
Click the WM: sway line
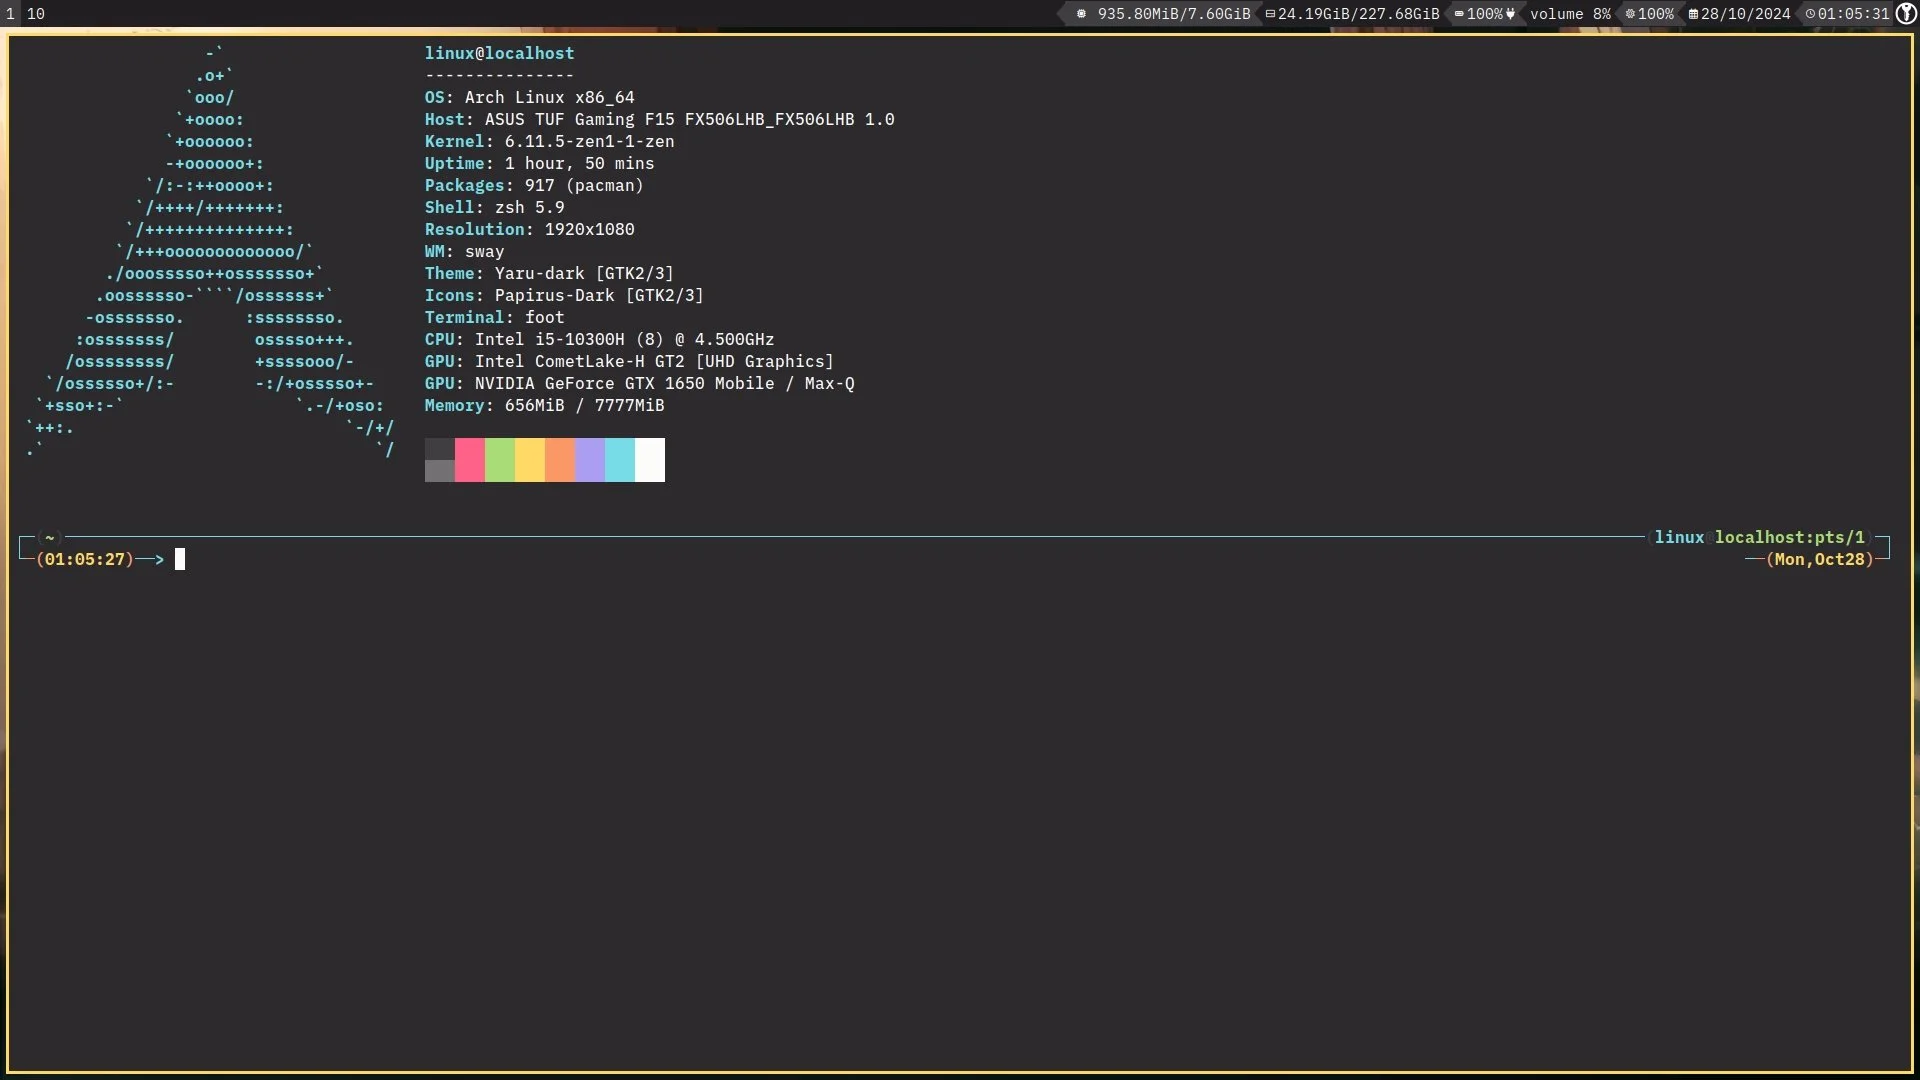(x=464, y=251)
